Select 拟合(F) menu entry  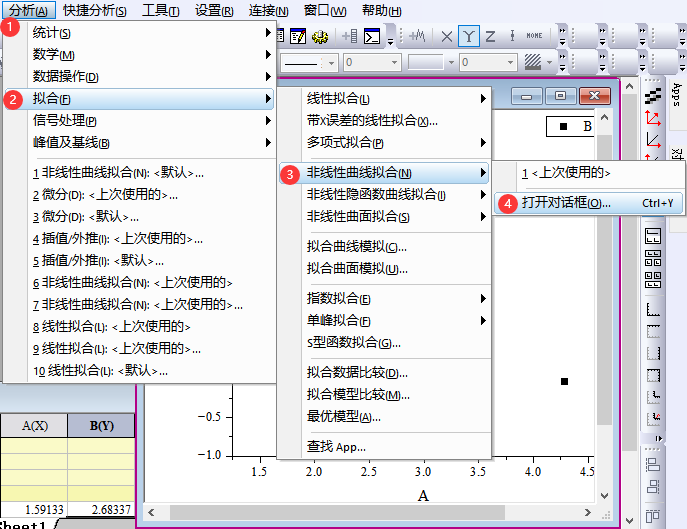coord(139,99)
